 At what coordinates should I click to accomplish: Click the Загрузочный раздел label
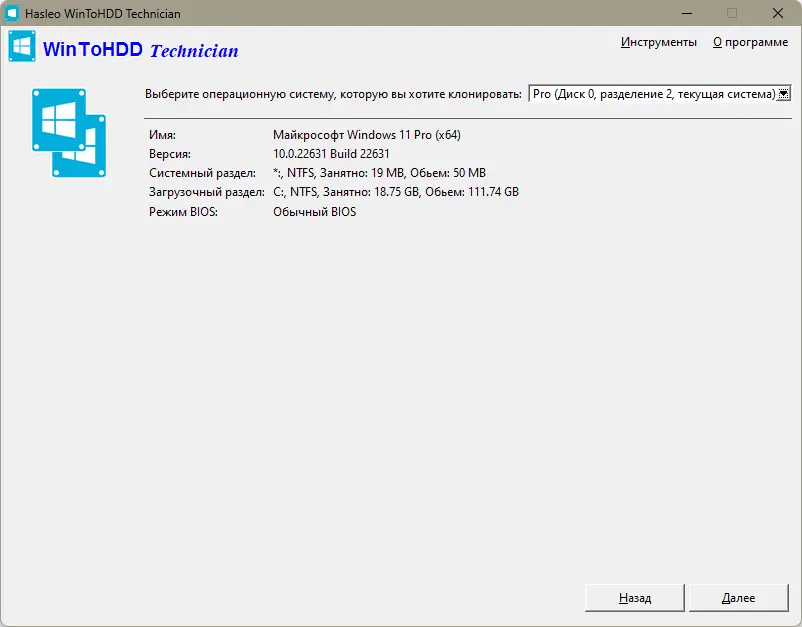(207, 192)
